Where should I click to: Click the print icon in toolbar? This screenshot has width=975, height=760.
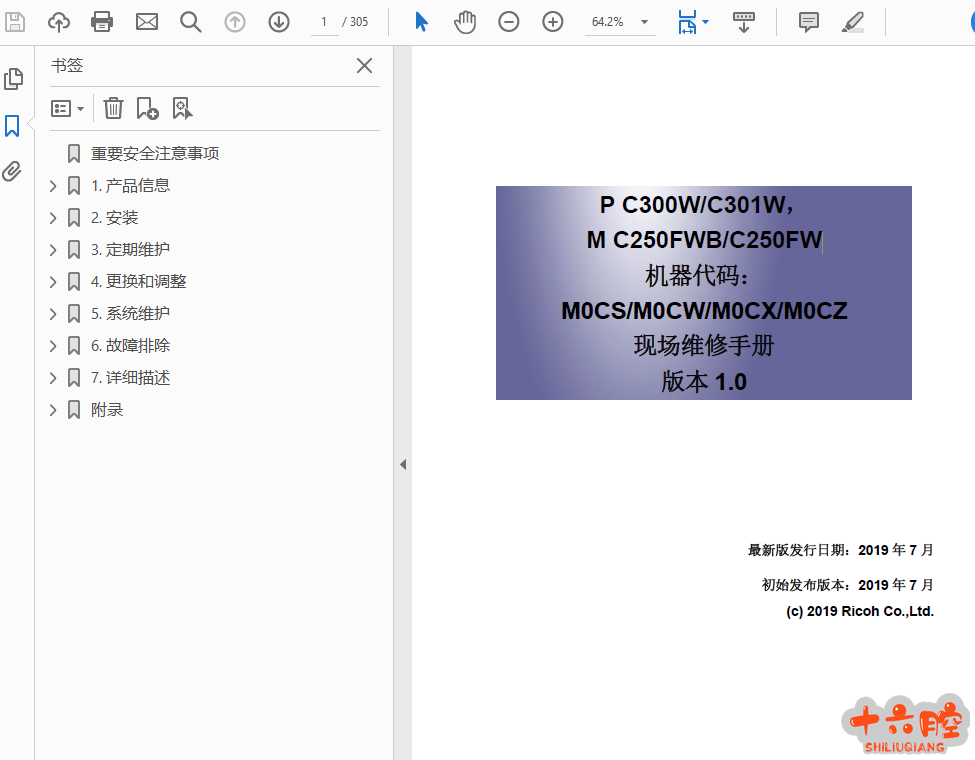[102, 21]
